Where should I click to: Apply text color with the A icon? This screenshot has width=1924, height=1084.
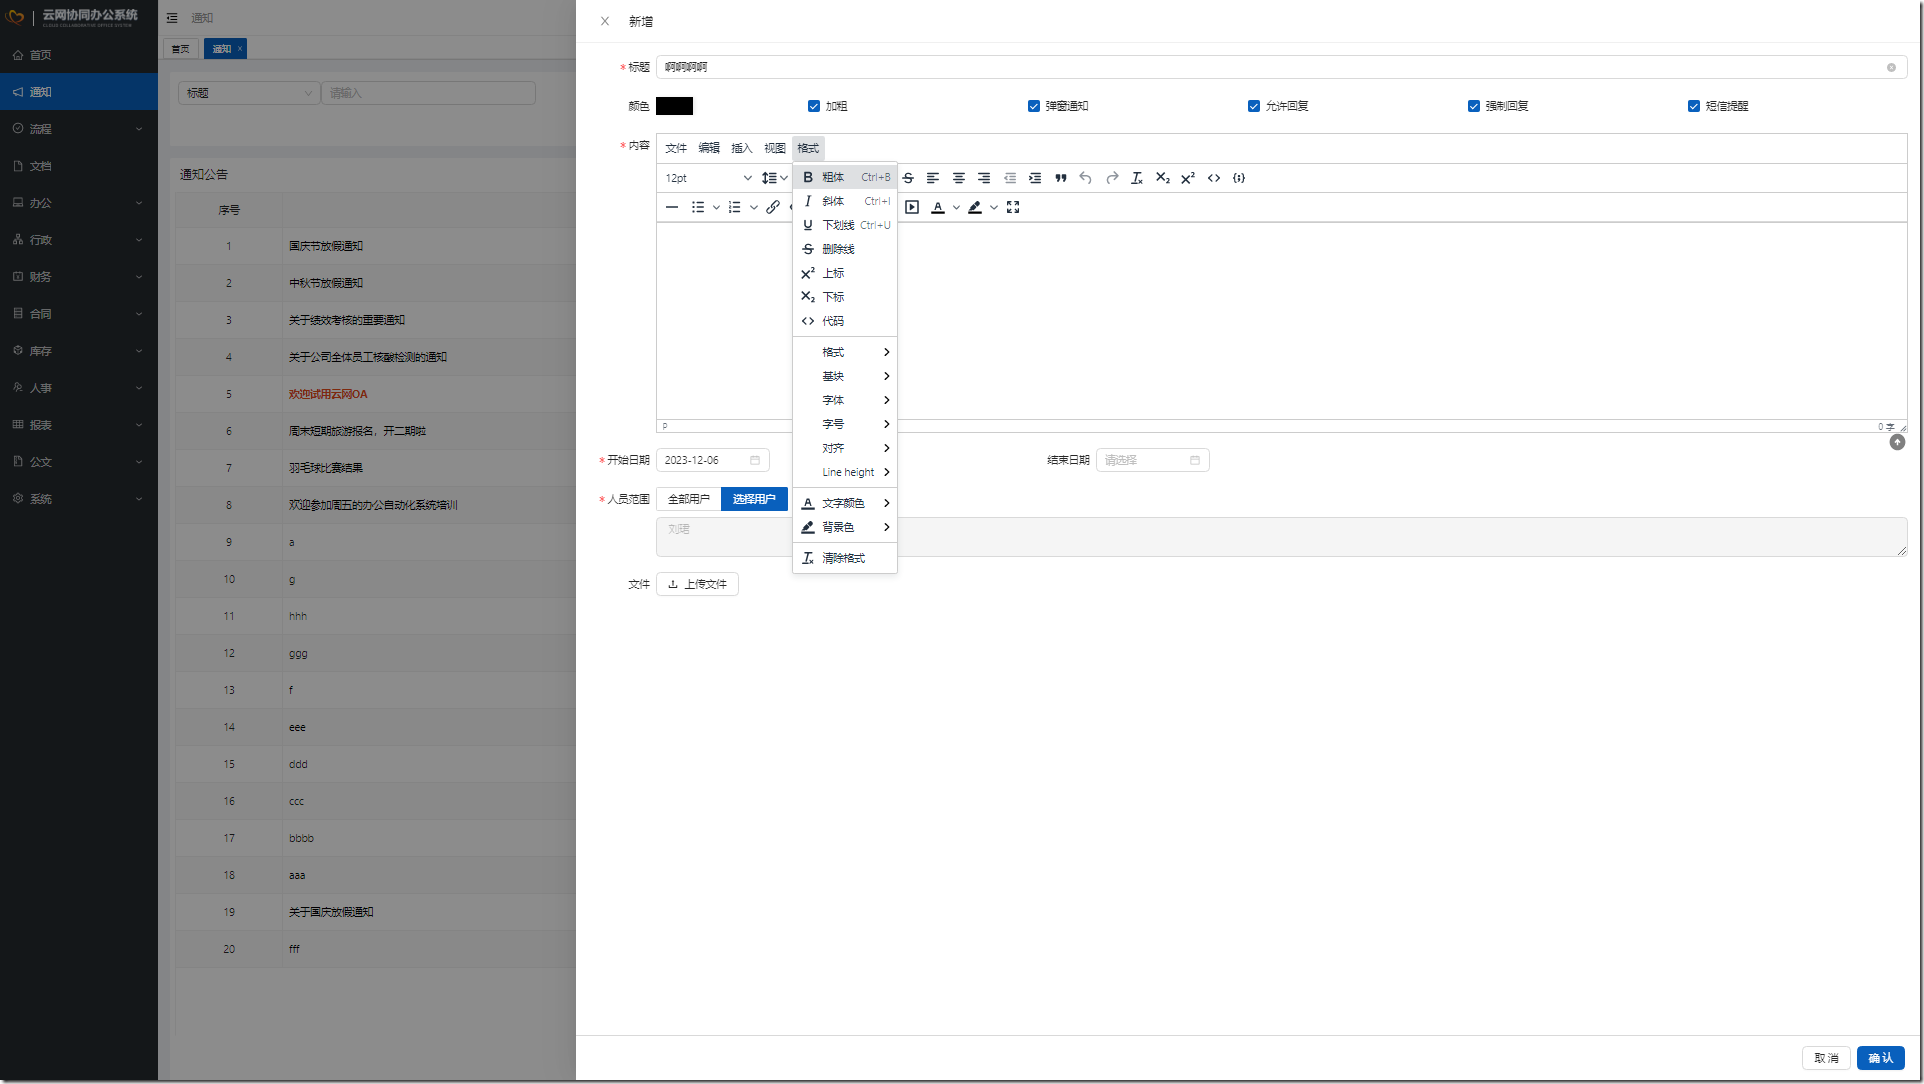[938, 207]
